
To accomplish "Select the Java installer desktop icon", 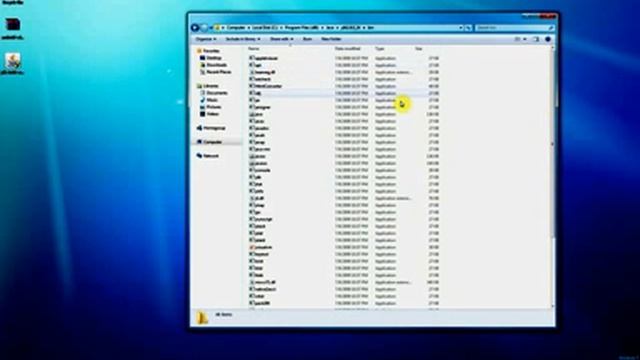I will tap(13, 62).
